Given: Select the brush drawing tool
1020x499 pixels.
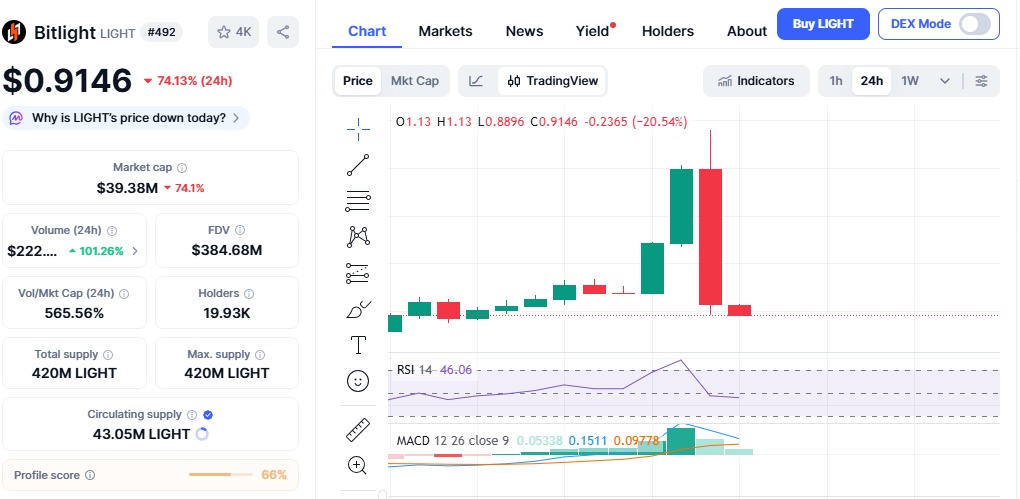Looking at the screenshot, I should pos(358,310).
